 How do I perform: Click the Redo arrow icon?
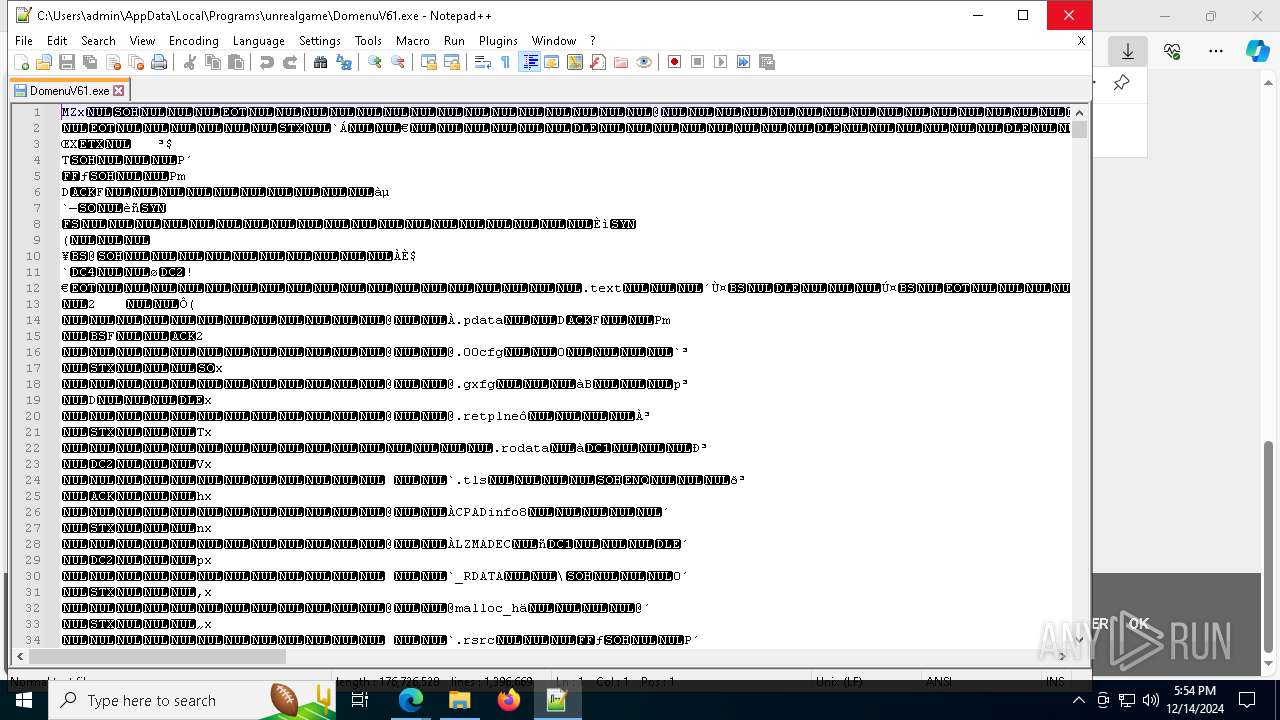coord(290,62)
